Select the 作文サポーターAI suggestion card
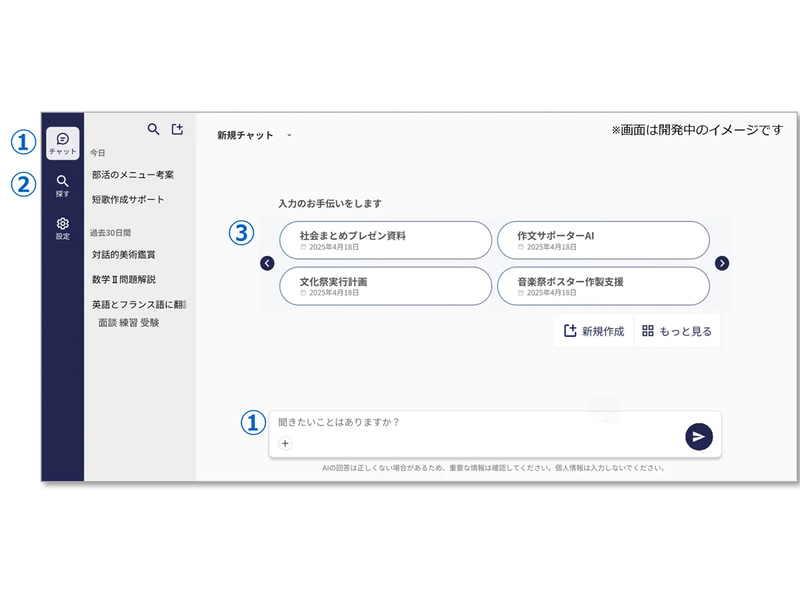The height and width of the screenshot is (600, 800). coord(604,240)
